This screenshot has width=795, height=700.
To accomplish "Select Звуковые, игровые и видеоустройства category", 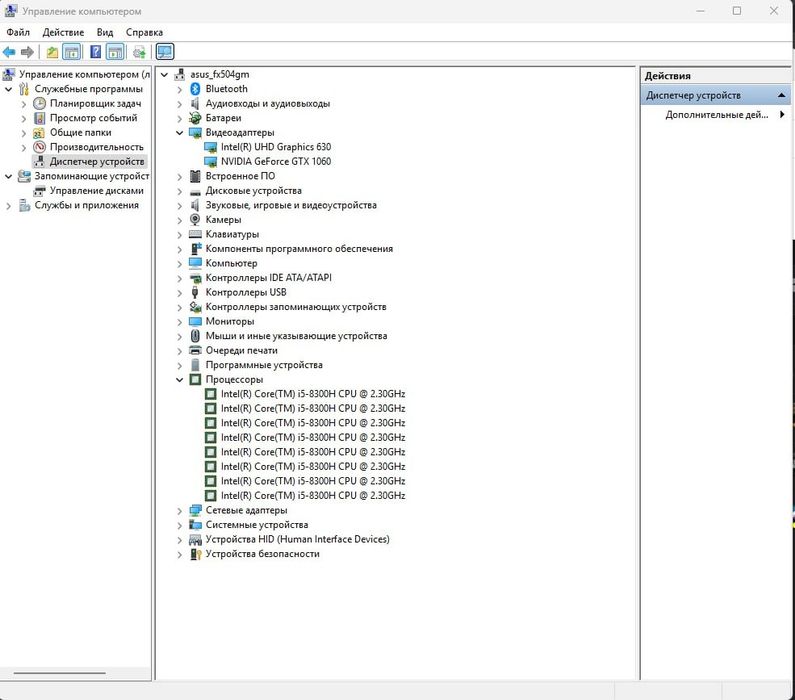I will 291,205.
